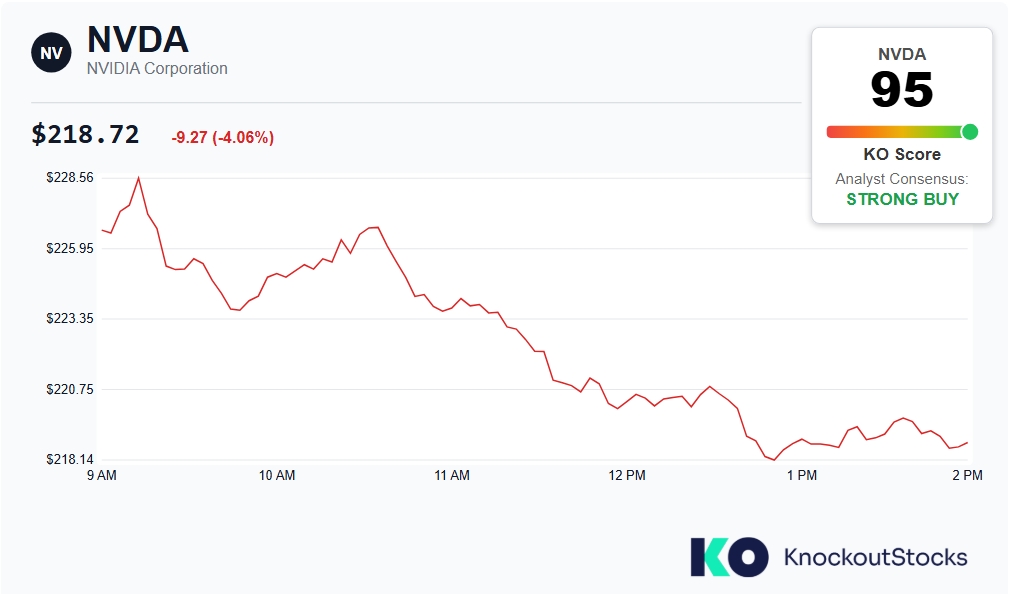Click the chart's morning price peak point
Screen dimensions: 1018x594
point(138,177)
